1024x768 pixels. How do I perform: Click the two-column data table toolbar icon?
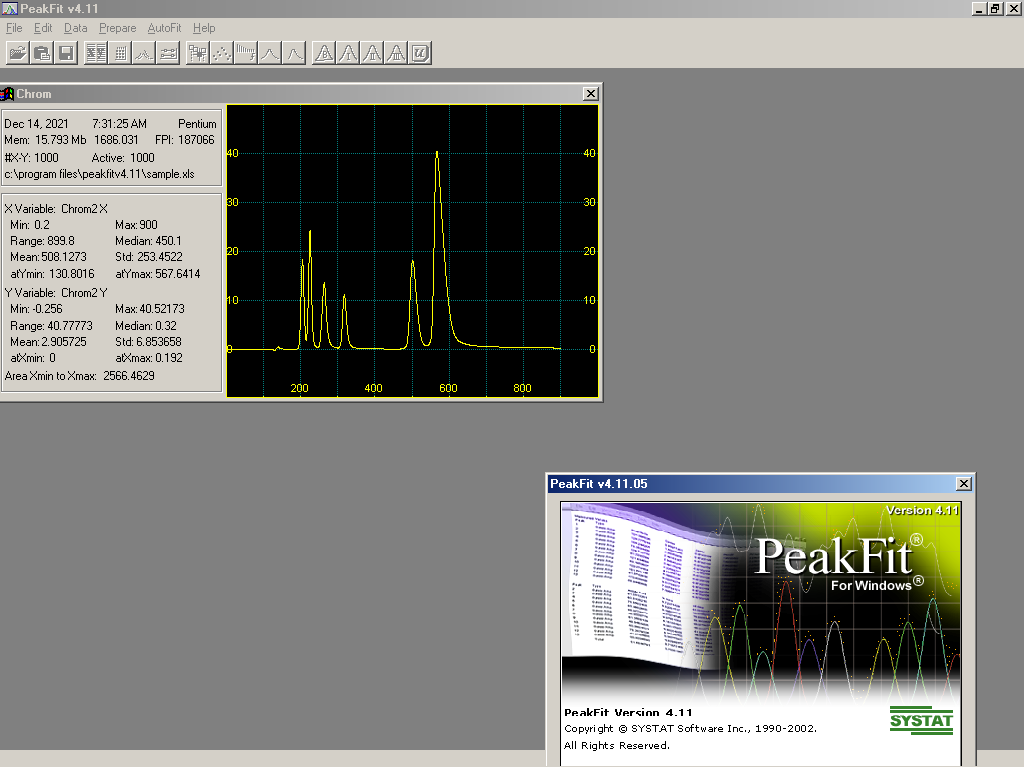[x=96, y=53]
